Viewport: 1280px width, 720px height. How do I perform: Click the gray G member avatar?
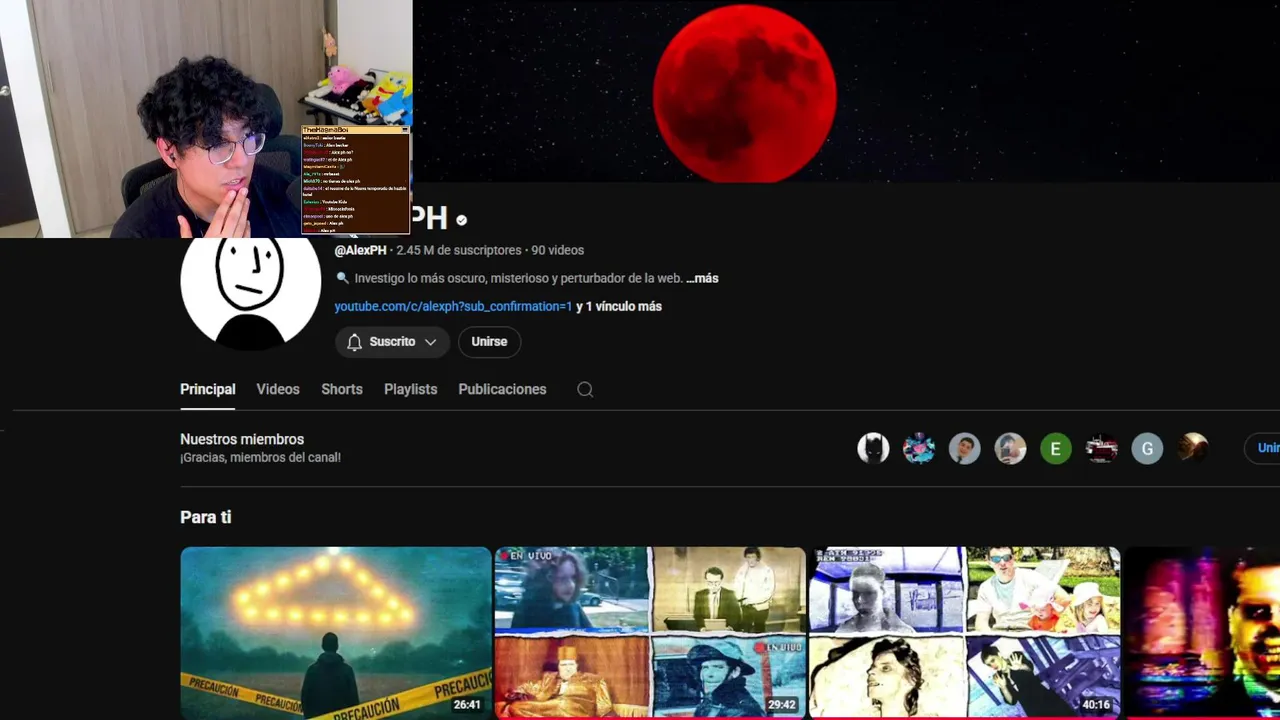1147,448
